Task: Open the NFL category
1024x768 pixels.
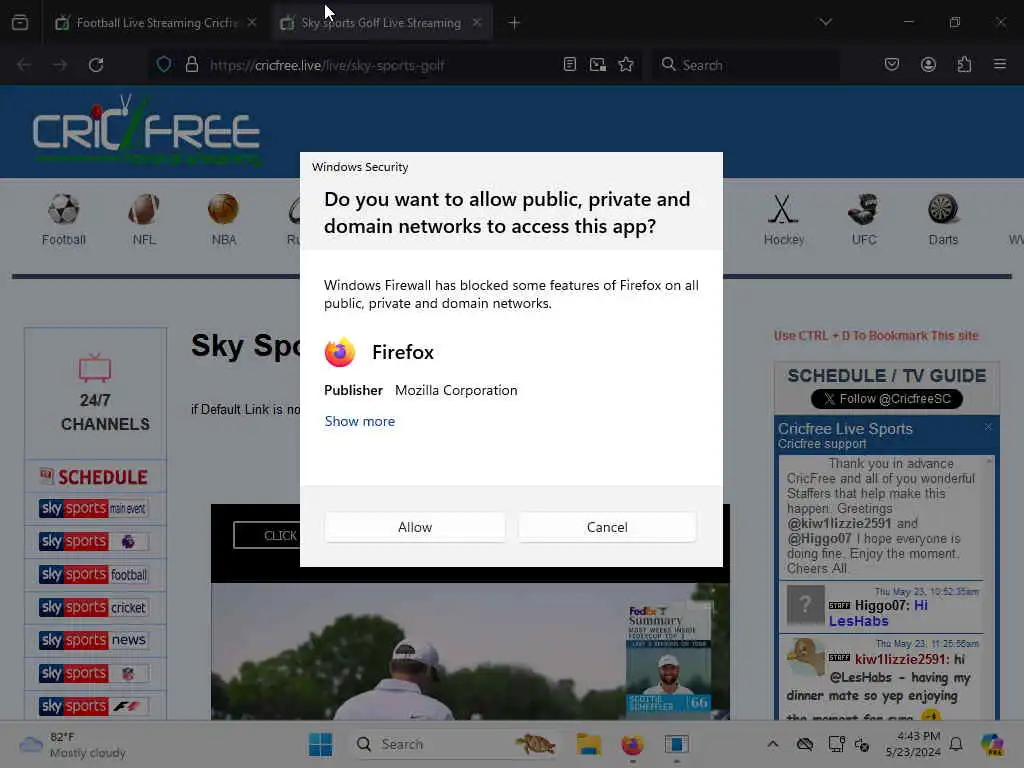Action: pos(144,220)
